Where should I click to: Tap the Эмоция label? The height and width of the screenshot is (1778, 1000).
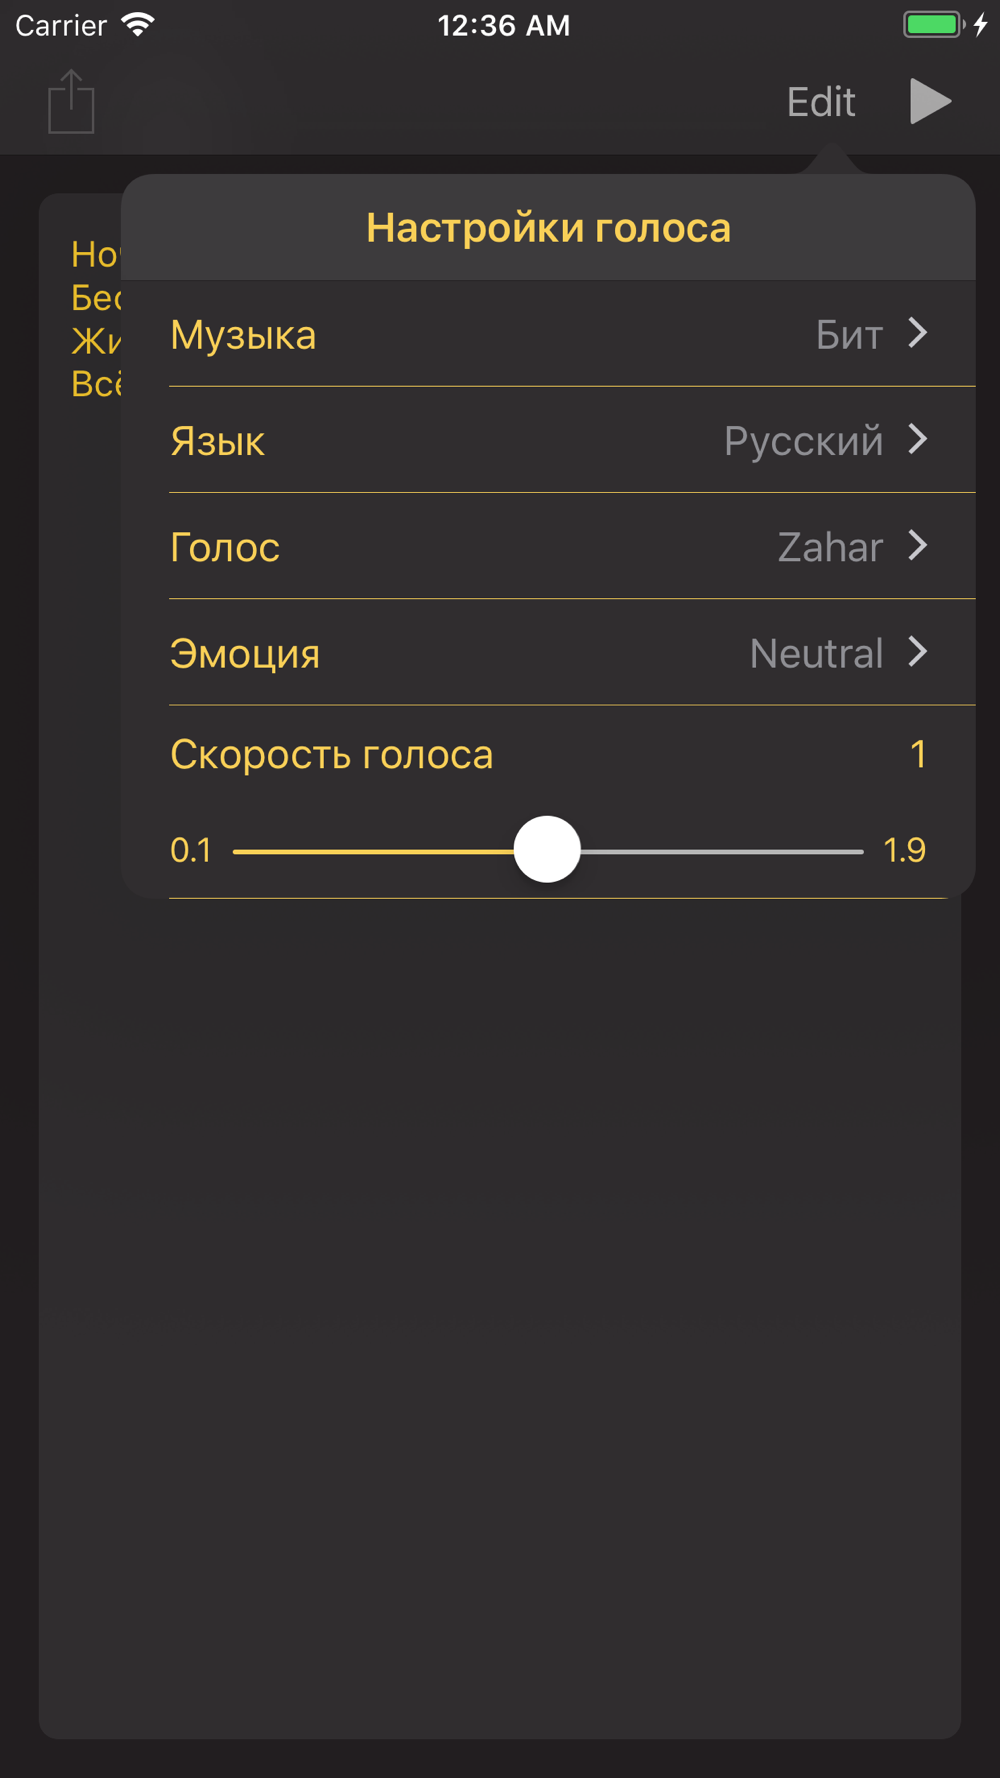tap(245, 654)
